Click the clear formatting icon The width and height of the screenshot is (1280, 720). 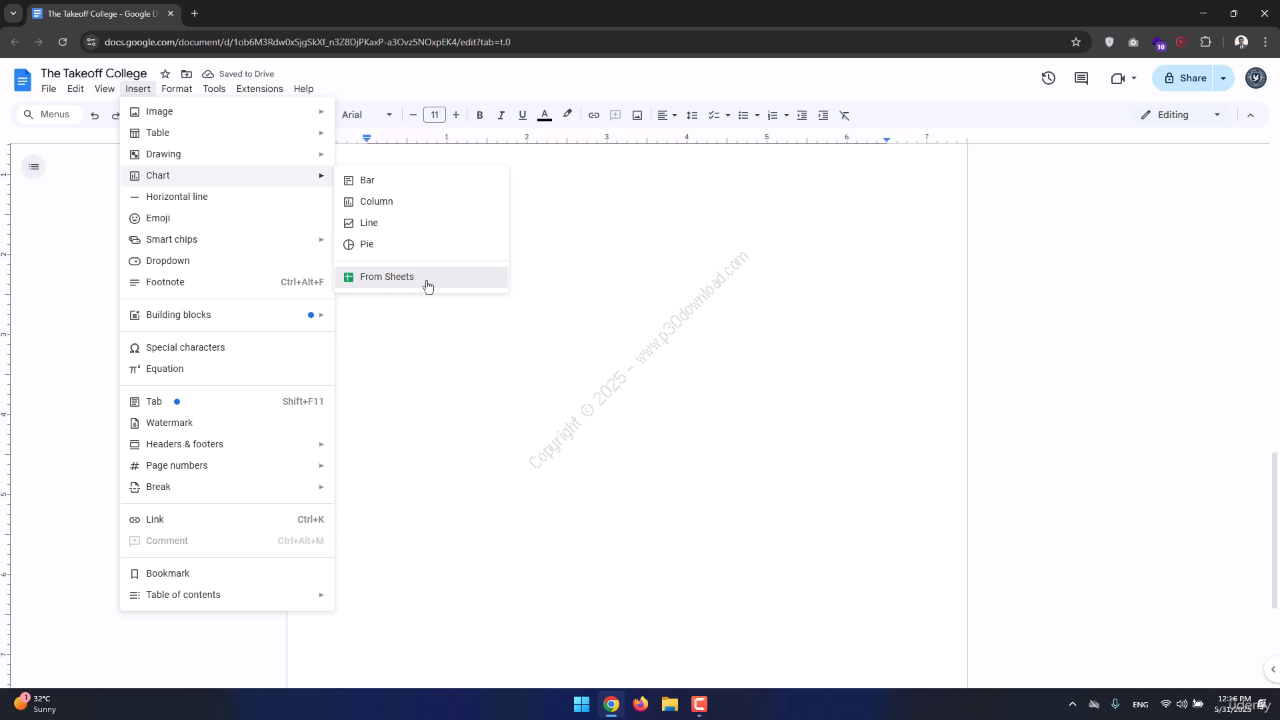[845, 115]
